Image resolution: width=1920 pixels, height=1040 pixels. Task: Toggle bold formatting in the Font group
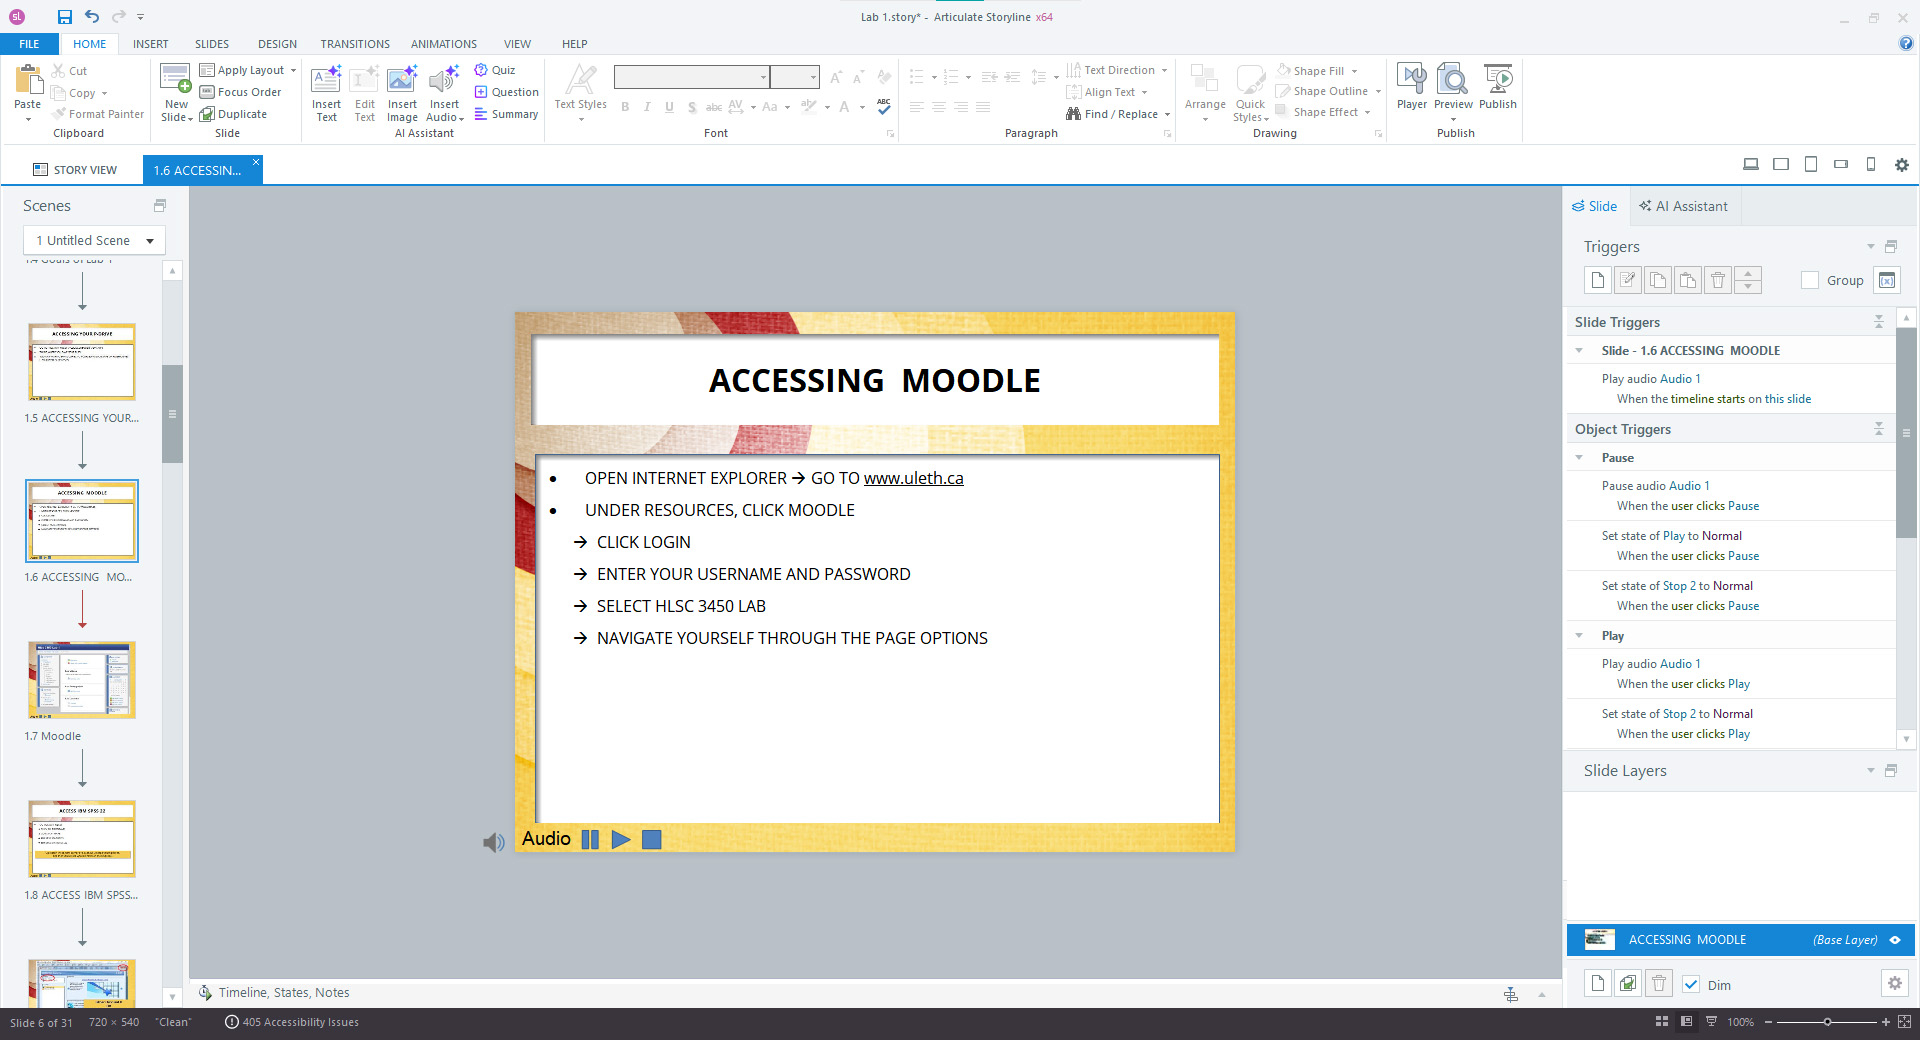click(x=625, y=106)
